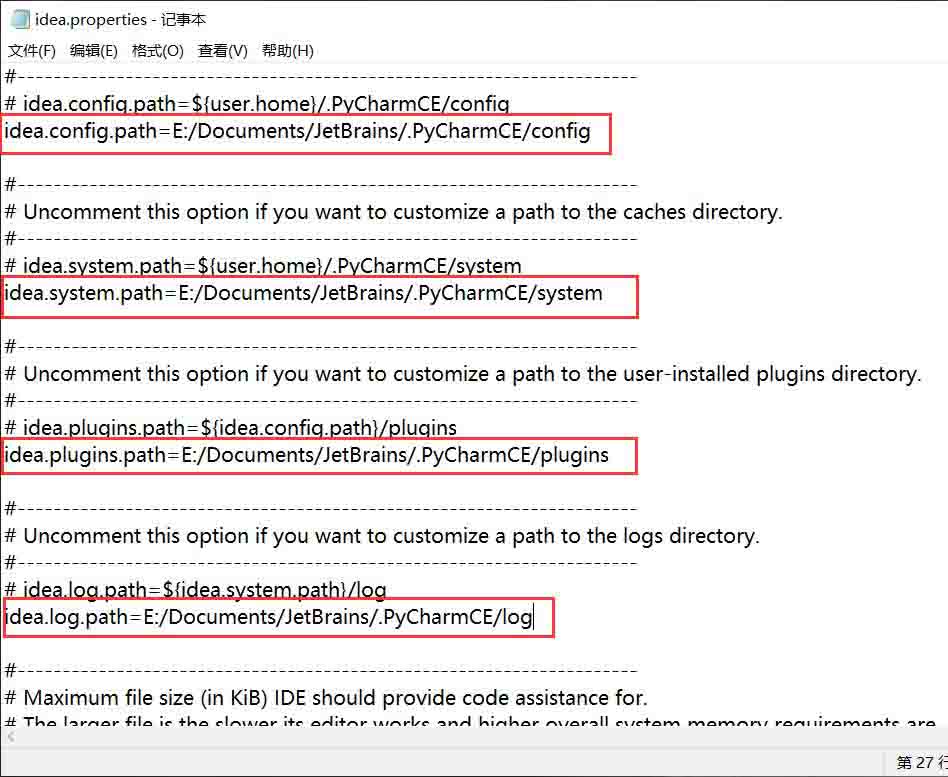Viewport: 948px width, 777px height.
Task: Click the idea.properties window title text
Action: pyautogui.click(x=120, y=20)
